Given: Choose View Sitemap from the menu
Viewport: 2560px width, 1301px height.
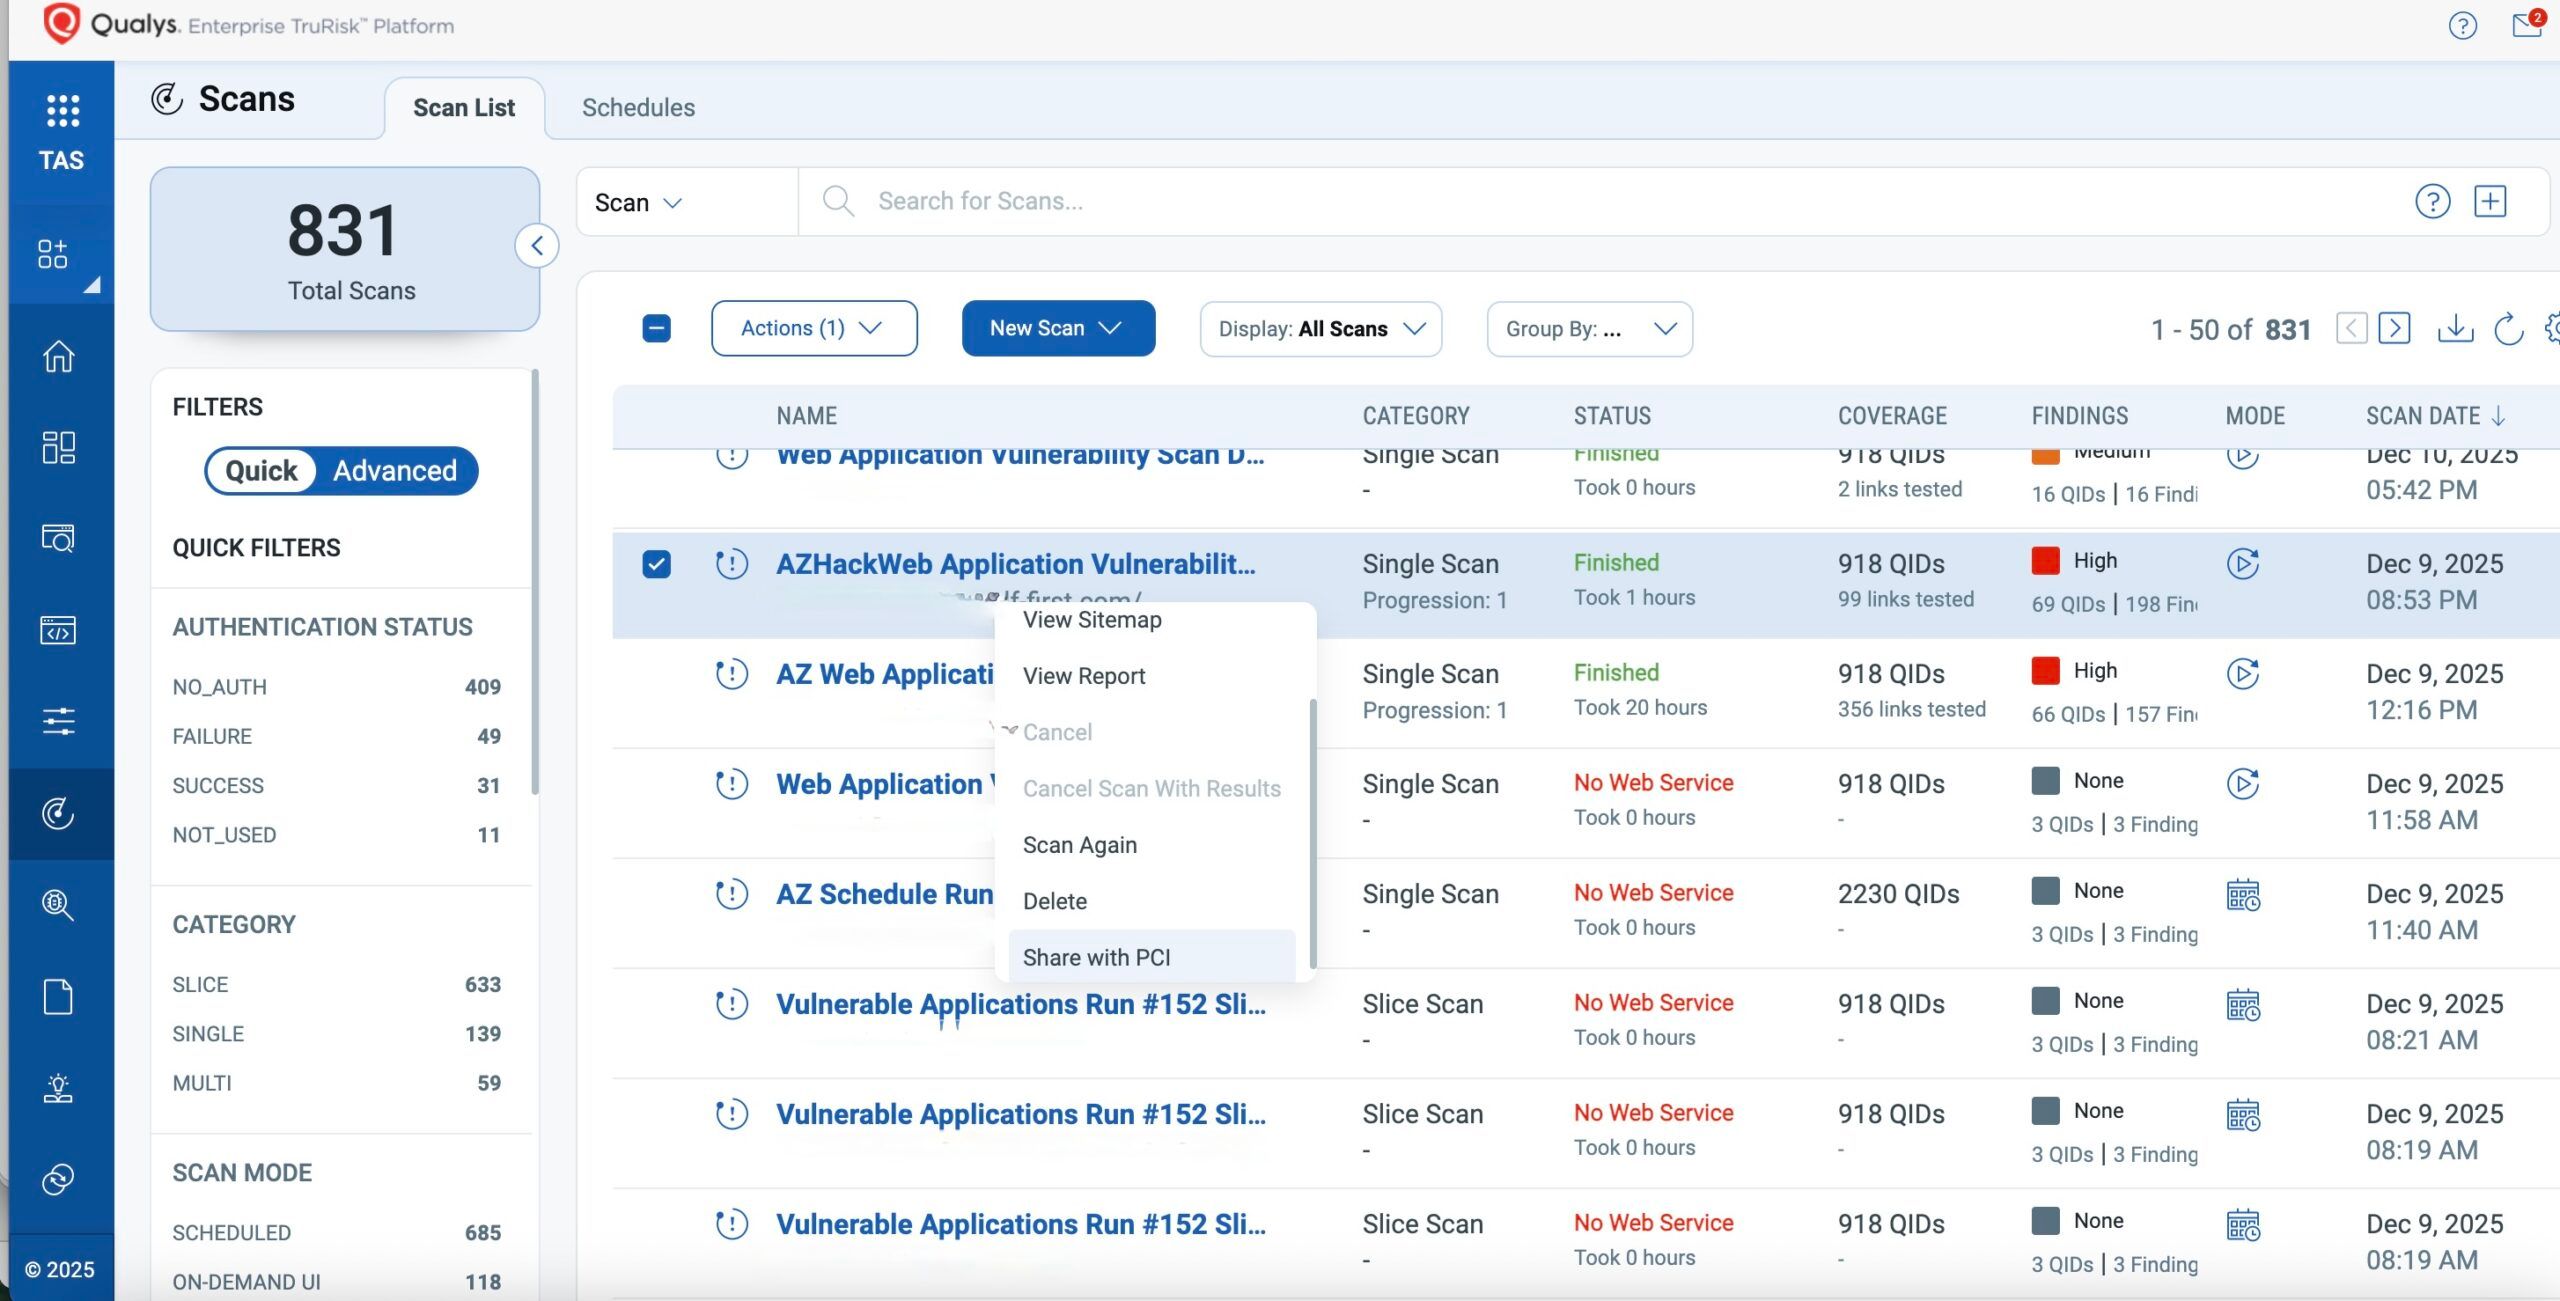Looking at the screenshot, I should (1092, 620).
